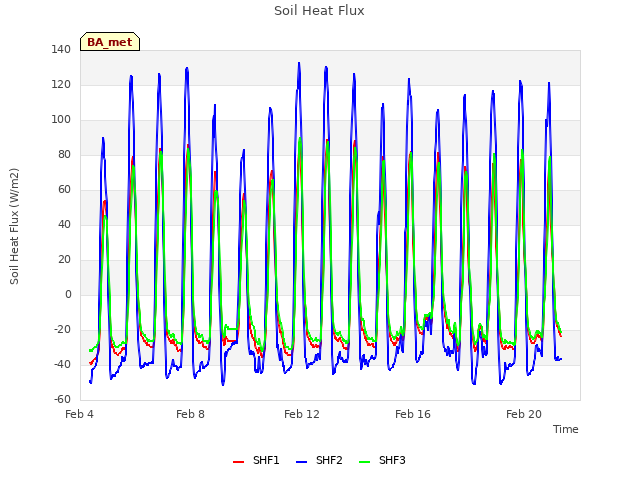This screenshot has height=480, width=640.
Task: Select the Soil Heat Flux chart title
Action: tap(319, 11)
